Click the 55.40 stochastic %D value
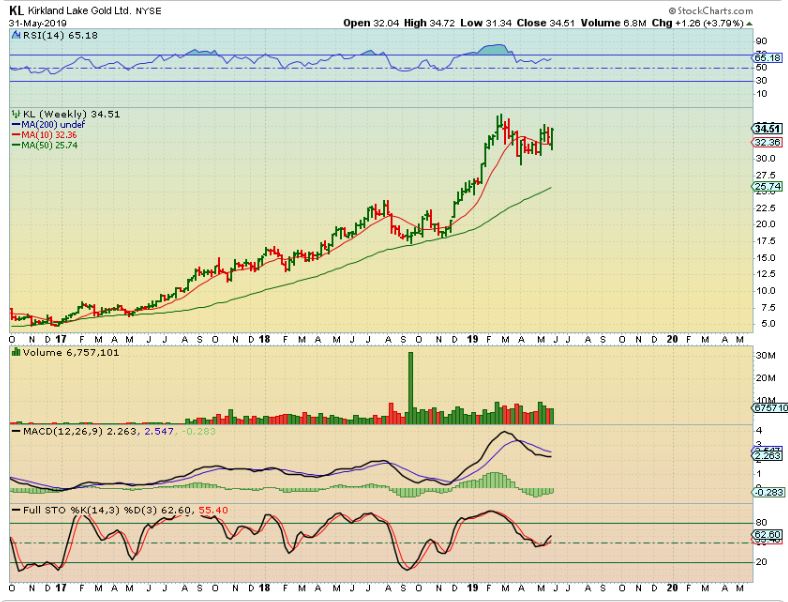Viewport: 788px width, 602px height. [213, 511]
